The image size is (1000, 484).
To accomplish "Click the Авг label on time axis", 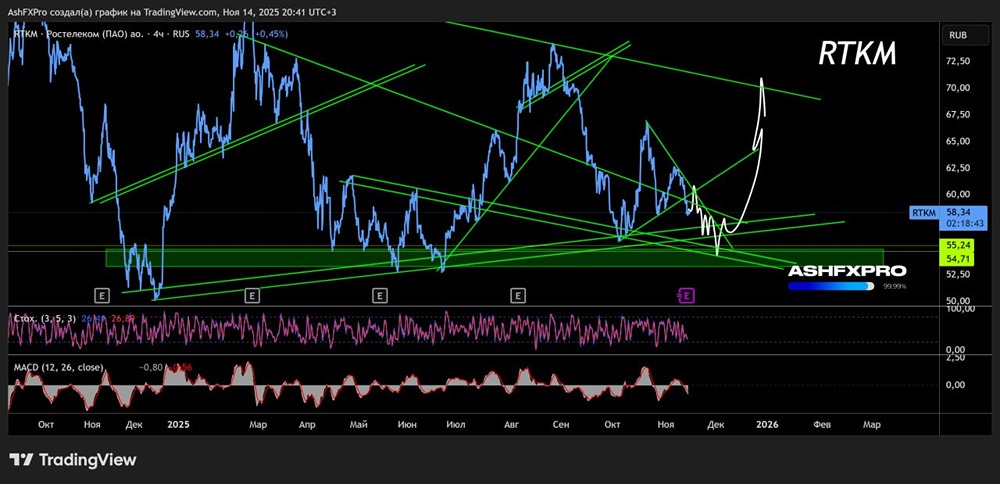I will [x=510, y=425].
